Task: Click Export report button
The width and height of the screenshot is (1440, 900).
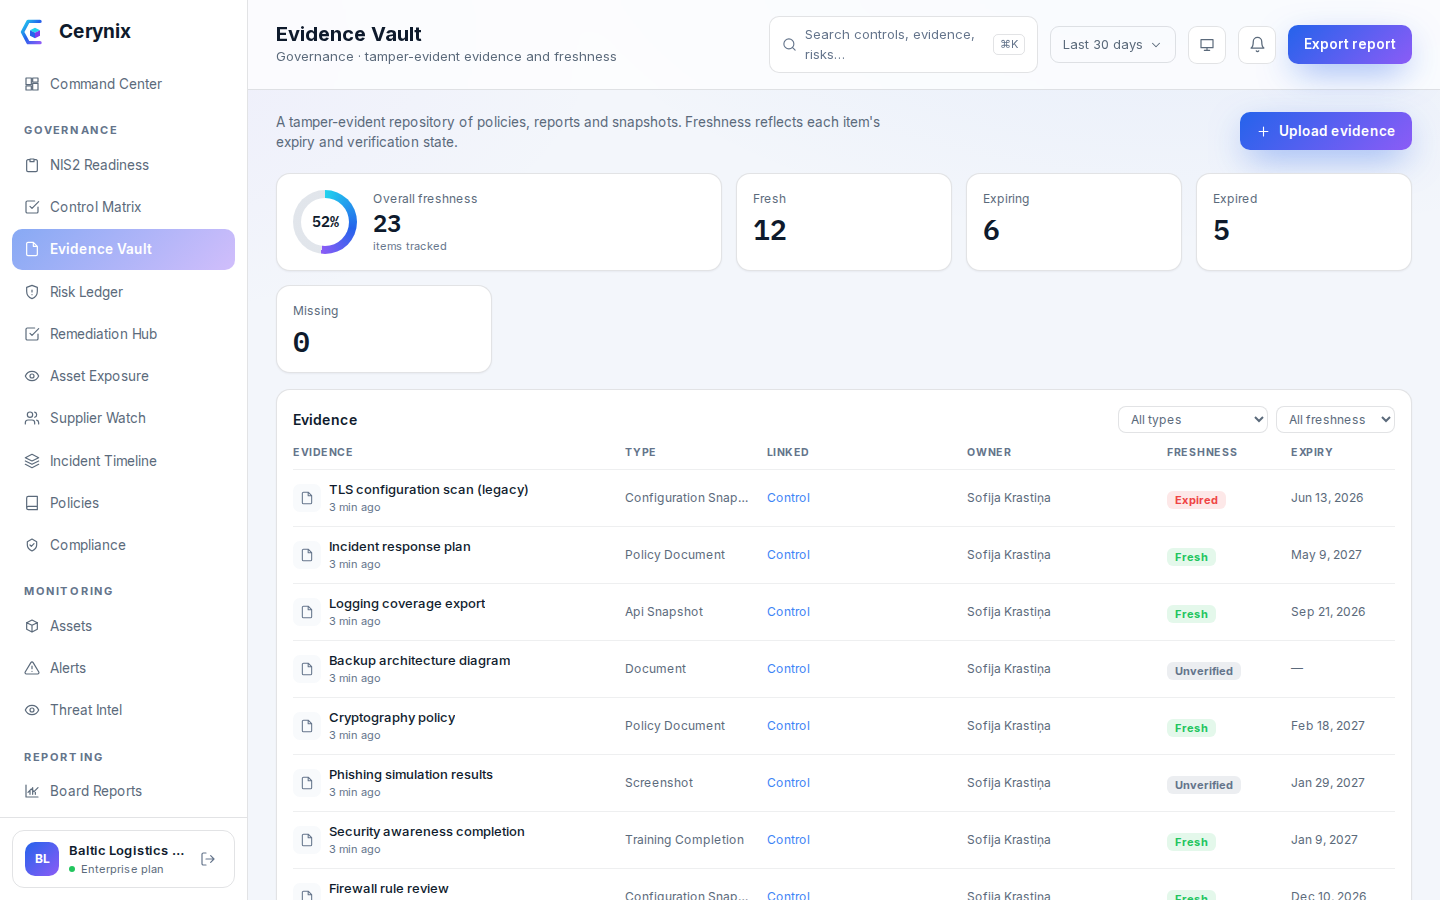Action: point(1349,44)
